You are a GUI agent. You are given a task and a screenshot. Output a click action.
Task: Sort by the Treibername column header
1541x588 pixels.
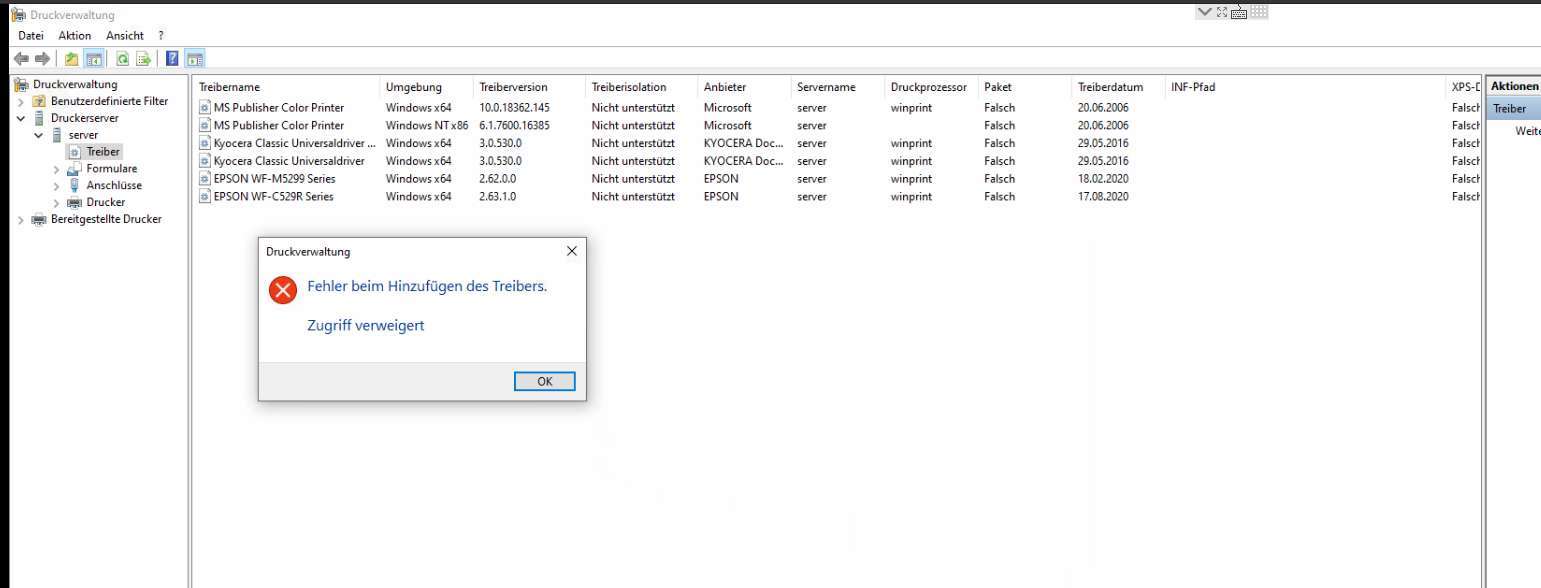point(287,87)
